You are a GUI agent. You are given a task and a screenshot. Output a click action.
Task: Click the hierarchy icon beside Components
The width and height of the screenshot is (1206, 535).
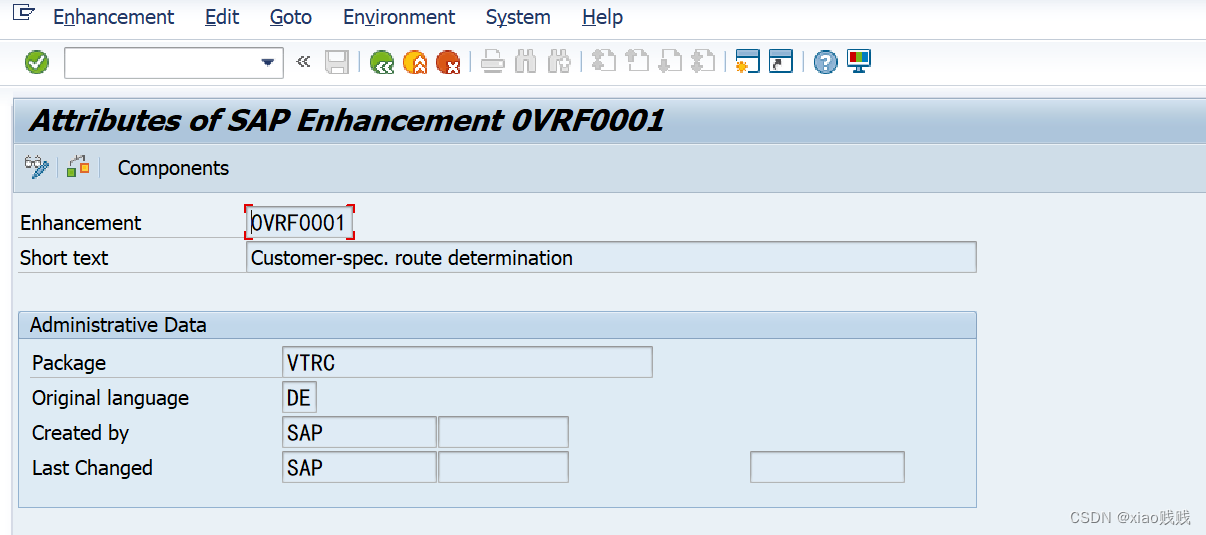(78, 167)
